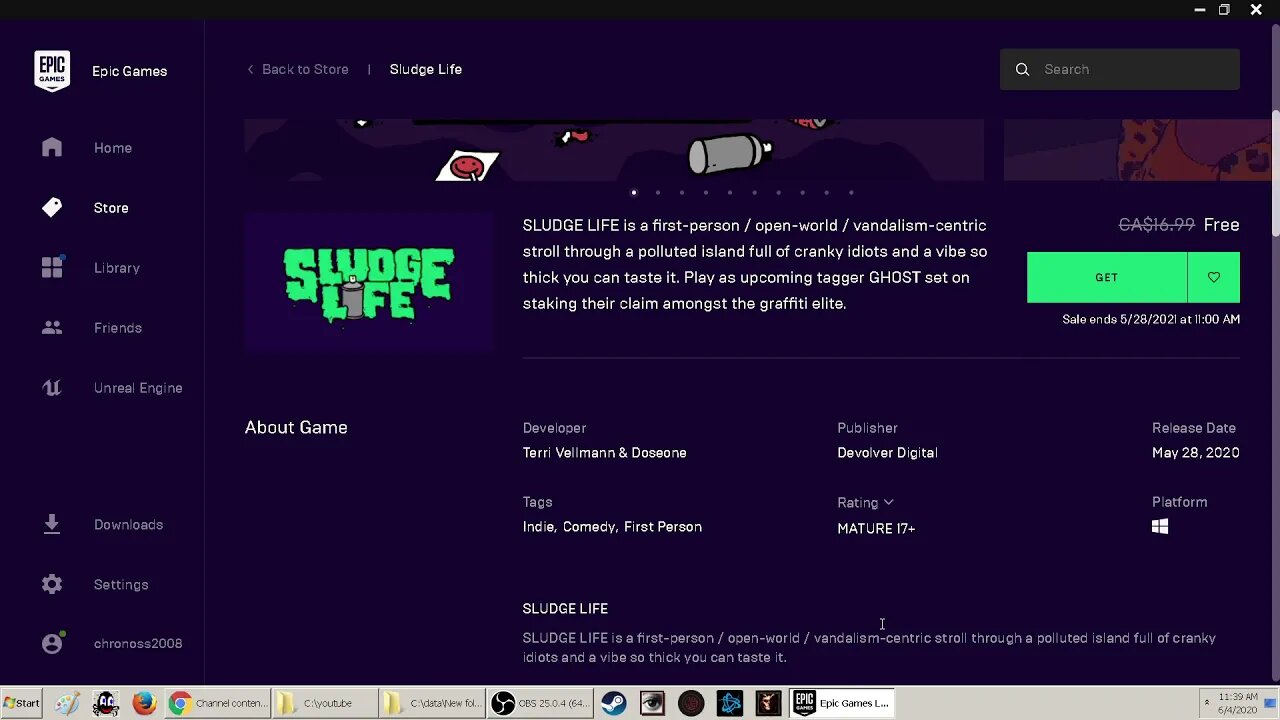Image resolution: width=1280 pixels, height=720 pixels.
Task: Show hidden system tray icons
Action: 1205,703
